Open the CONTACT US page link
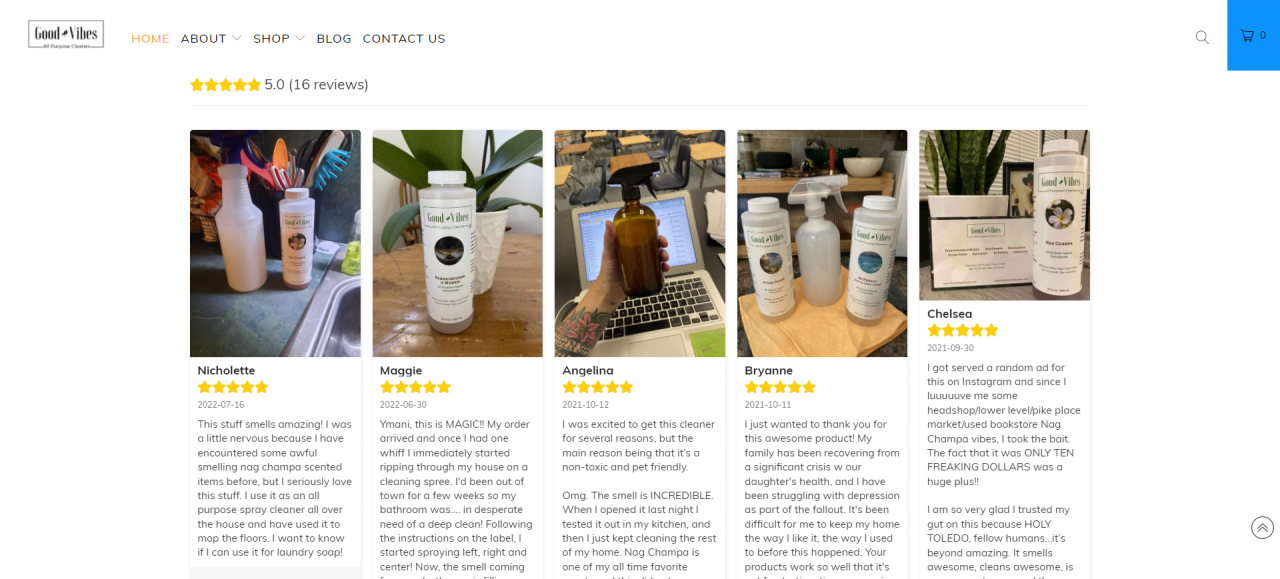This screenshot has height=579, width=1280. [x=404, y=38]
